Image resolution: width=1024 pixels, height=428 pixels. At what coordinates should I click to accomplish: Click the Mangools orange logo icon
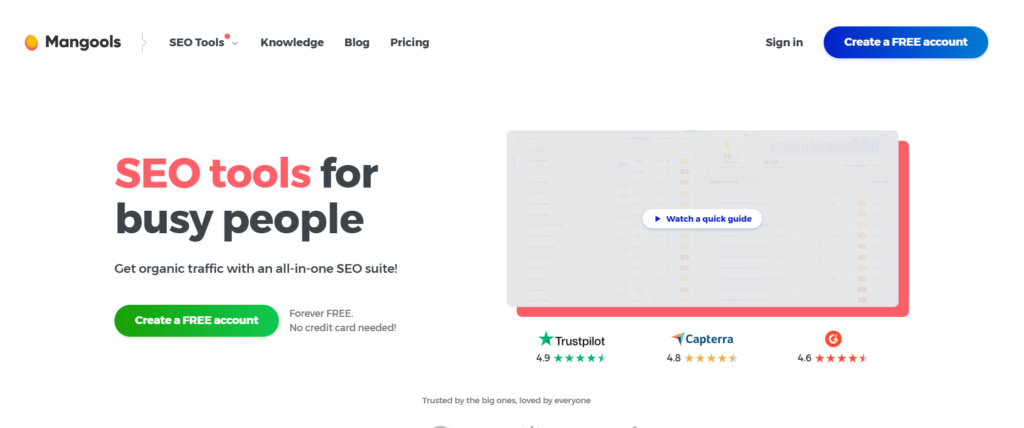coord(31,42)
